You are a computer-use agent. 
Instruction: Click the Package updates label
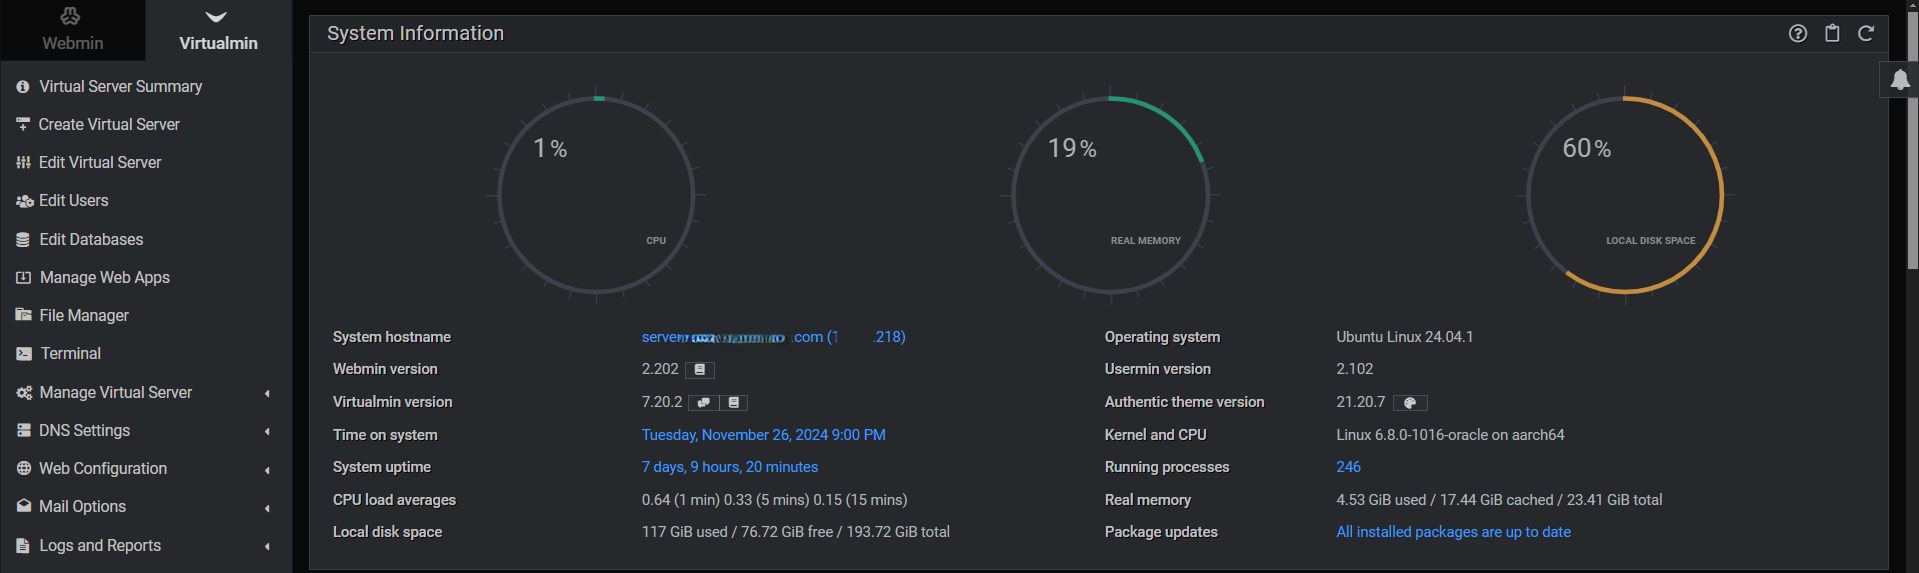(1161, 532)
